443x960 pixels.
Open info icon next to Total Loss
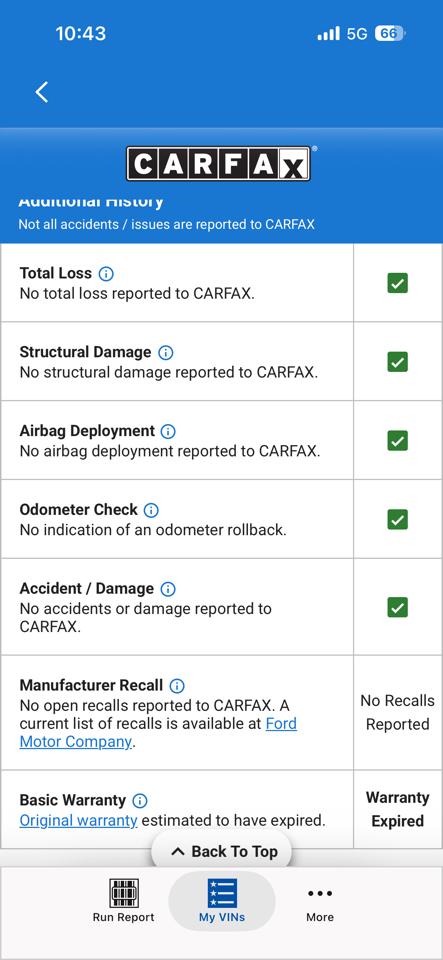point(106,274)
